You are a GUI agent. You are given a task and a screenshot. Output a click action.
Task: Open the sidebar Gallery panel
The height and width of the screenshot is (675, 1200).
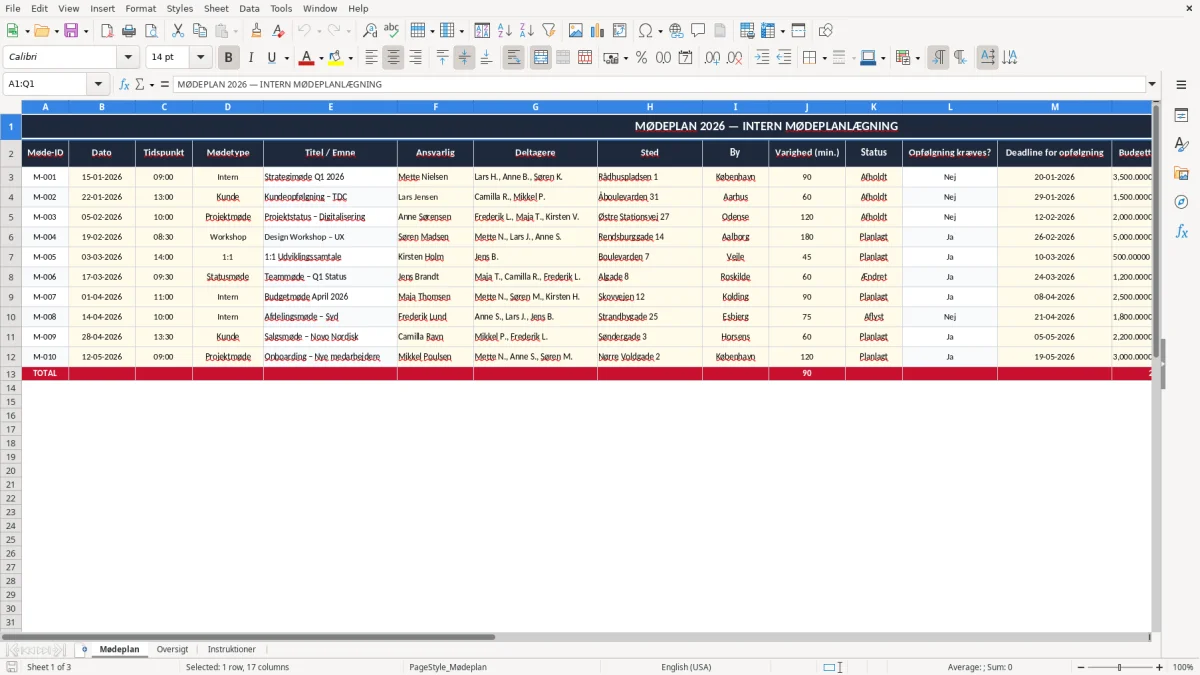click(1181, 173)
